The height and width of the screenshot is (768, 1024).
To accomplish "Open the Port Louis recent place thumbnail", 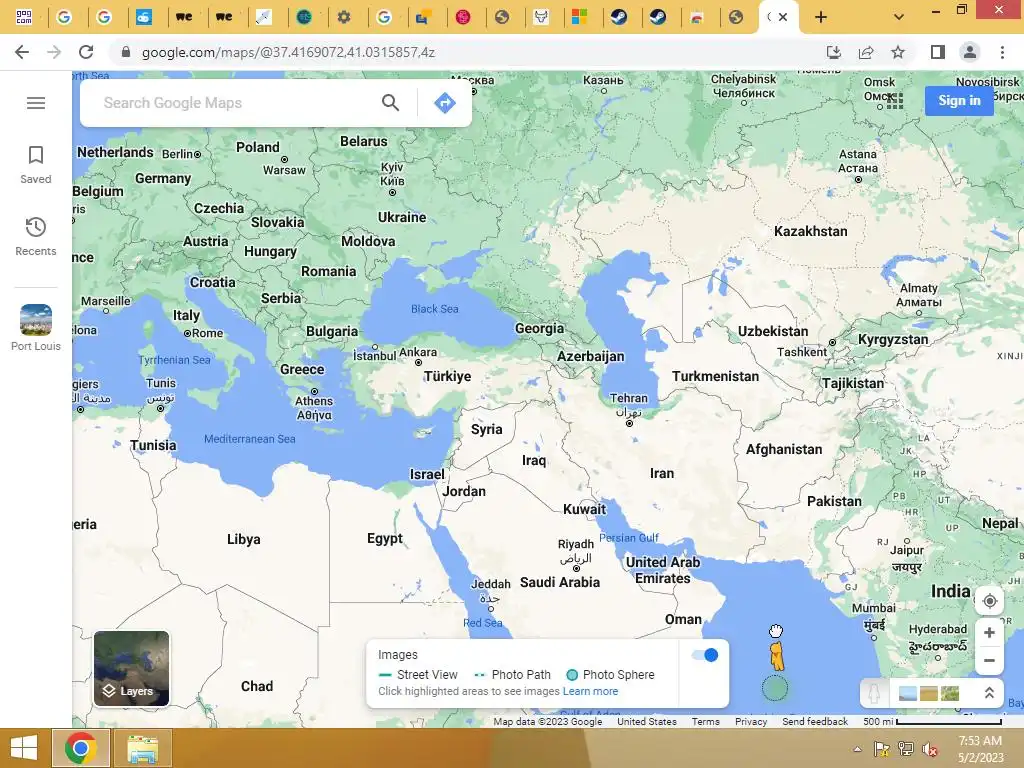I will point(36,320).
